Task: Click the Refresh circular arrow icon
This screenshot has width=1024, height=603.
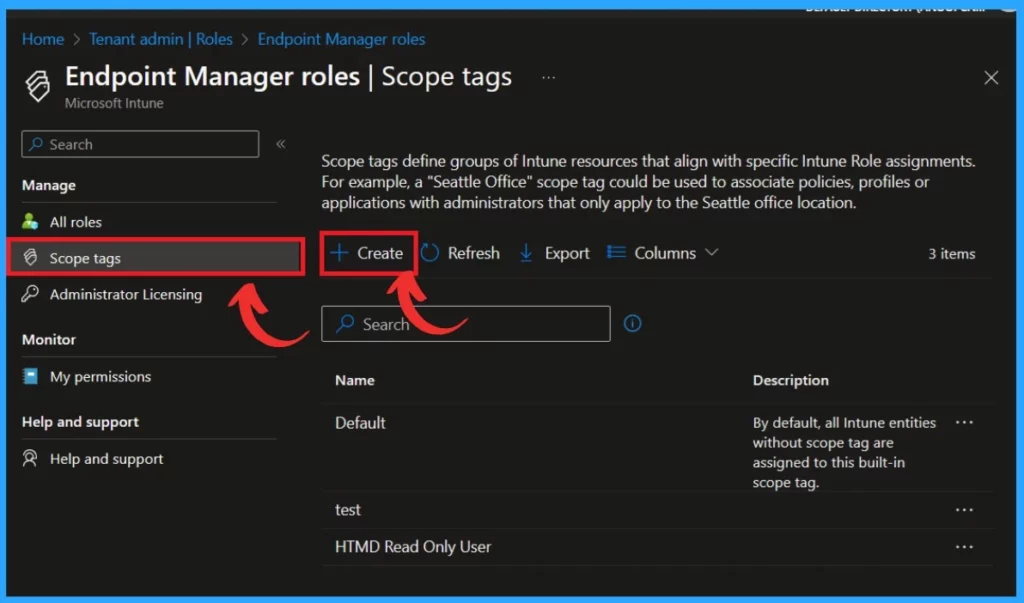Action: click(x=430, y=253)
